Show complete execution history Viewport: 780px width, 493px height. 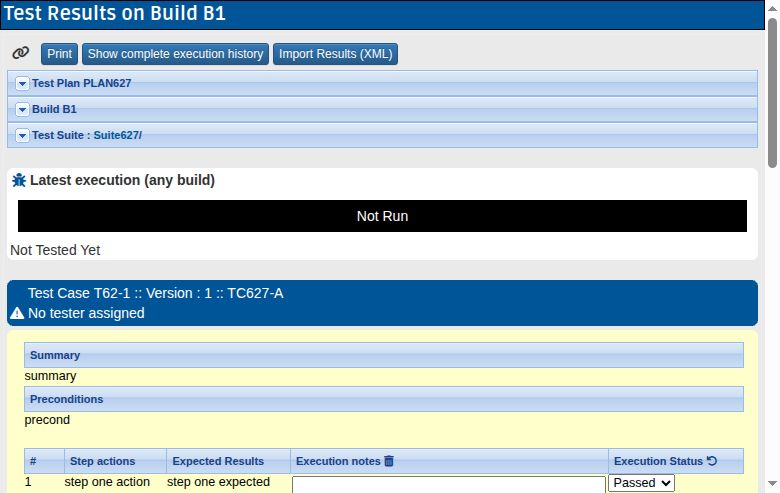click(x=176, y=54)
